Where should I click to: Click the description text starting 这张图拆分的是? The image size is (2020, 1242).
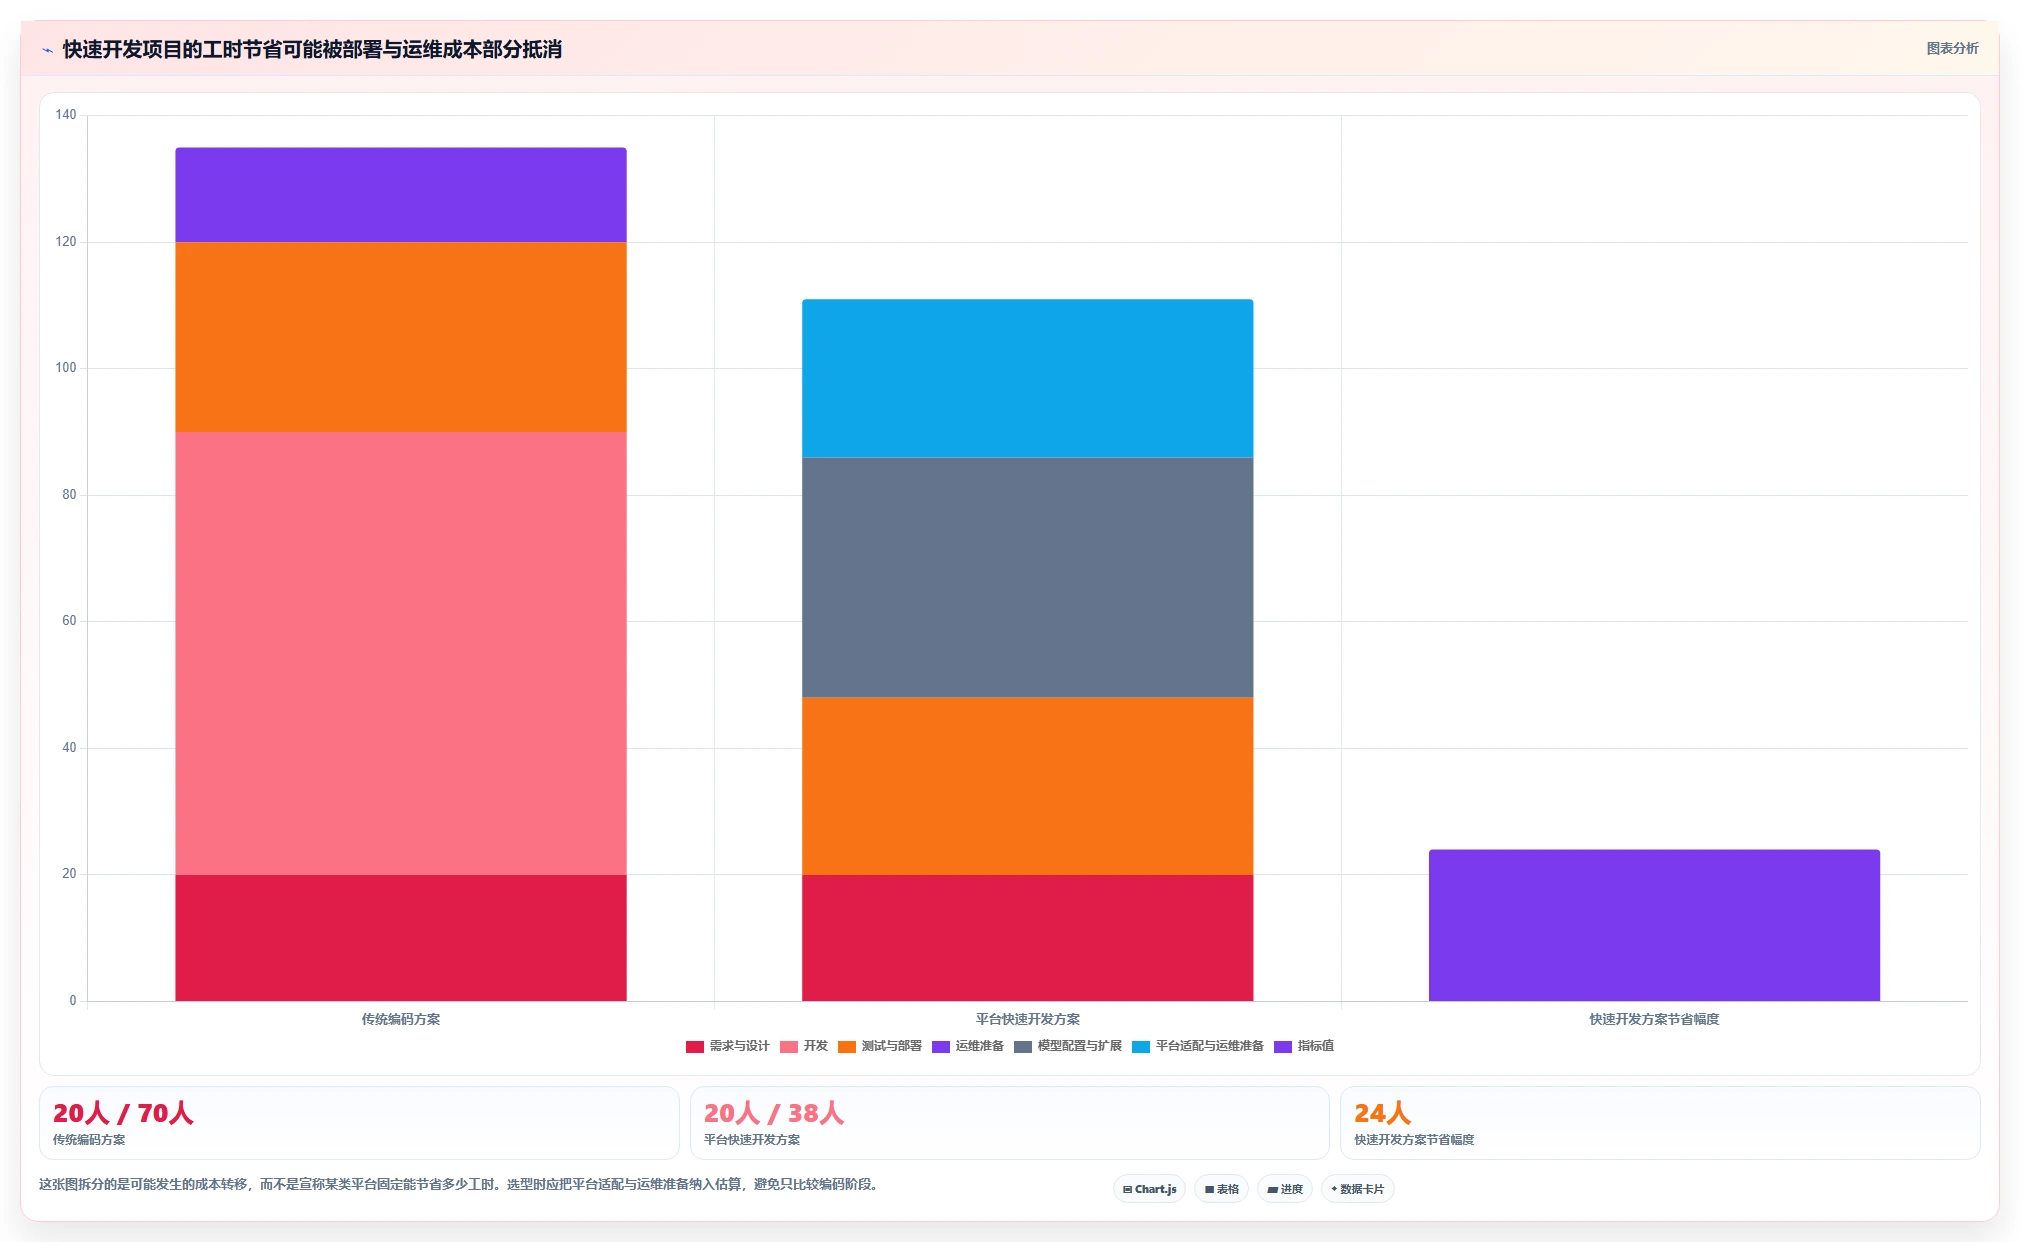pos(460,1184)
